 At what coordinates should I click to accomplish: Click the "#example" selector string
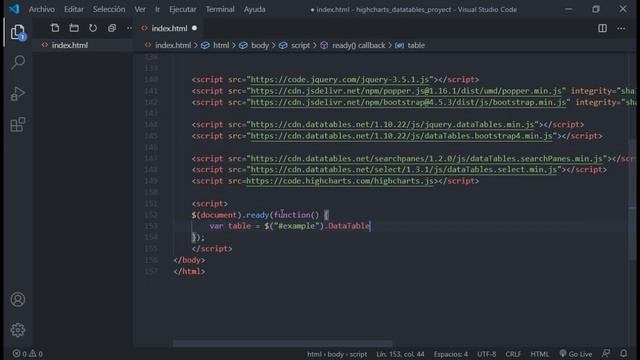pos(296,226)
